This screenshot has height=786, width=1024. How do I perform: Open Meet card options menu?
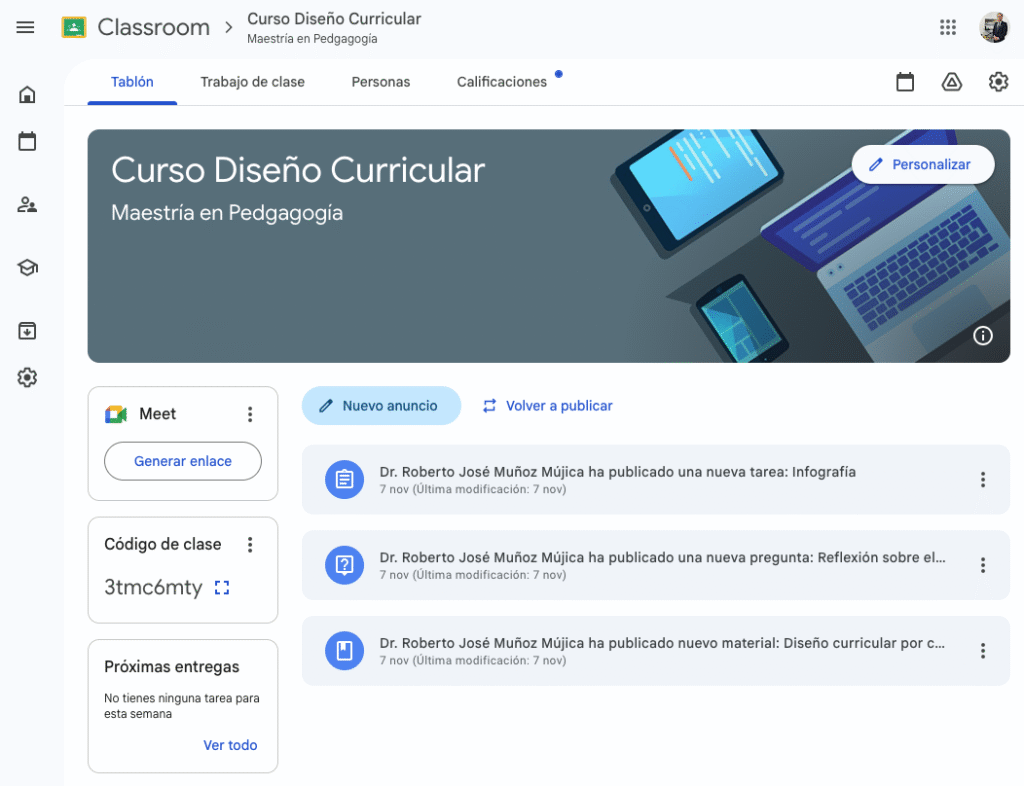click(x=250, y=414)
